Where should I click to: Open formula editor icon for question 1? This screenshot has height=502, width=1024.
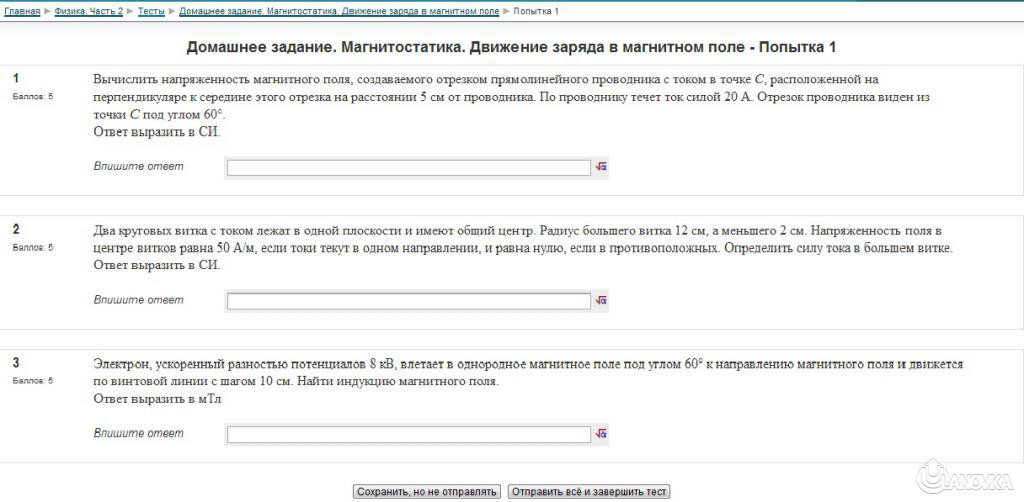coord(601,167)
